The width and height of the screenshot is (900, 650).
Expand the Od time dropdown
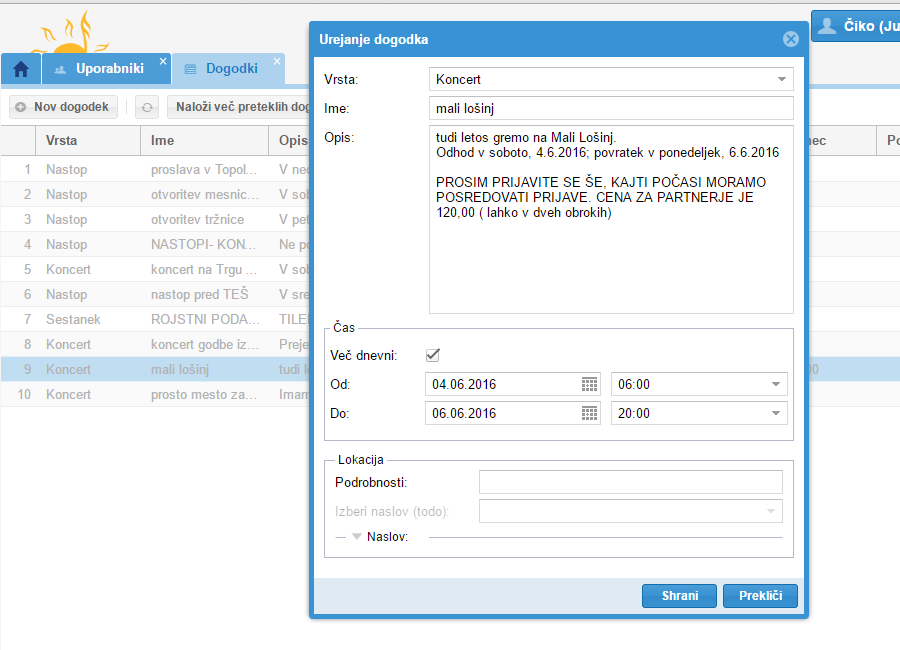(775, 384)
